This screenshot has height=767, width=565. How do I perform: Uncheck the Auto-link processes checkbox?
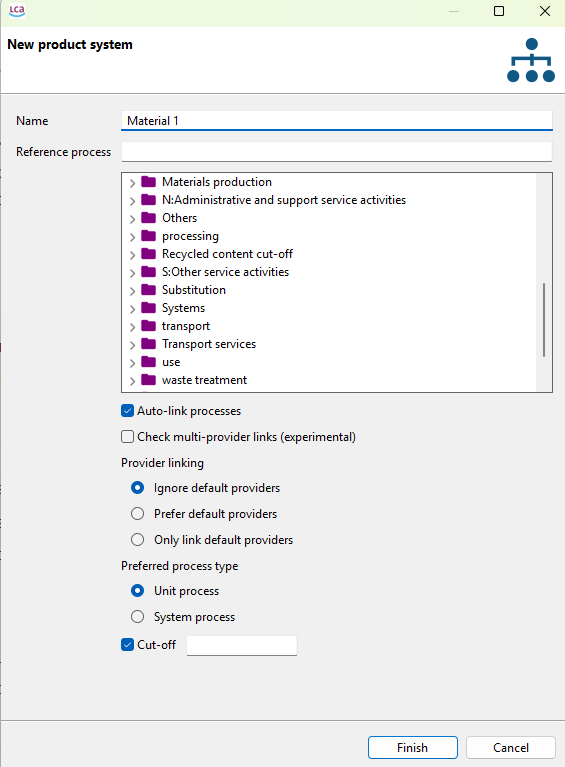pyautogui.click(x=127, y=411)
